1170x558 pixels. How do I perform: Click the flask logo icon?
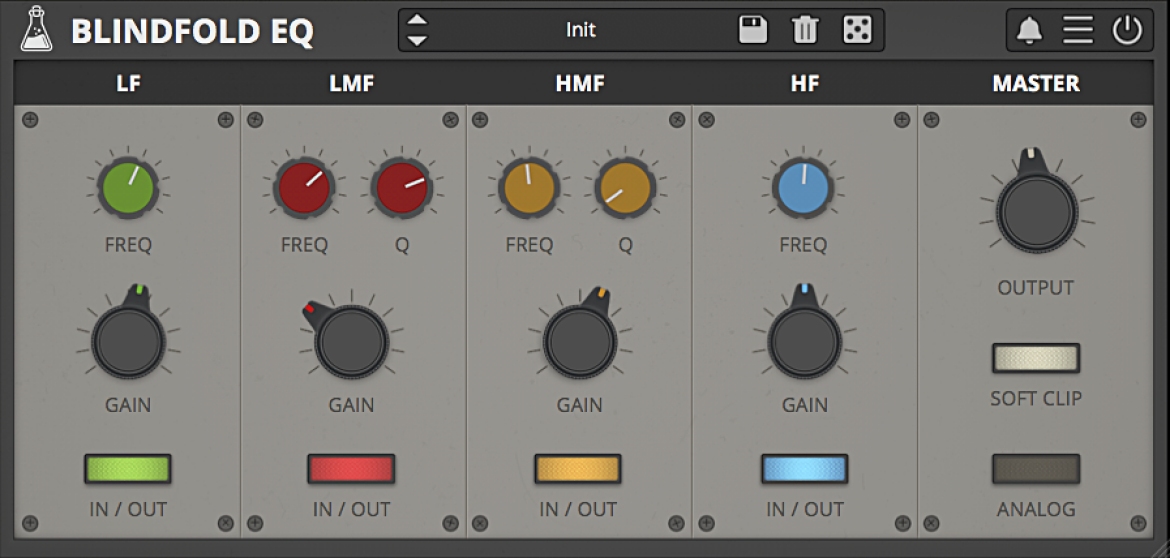[x=36, y=29]
